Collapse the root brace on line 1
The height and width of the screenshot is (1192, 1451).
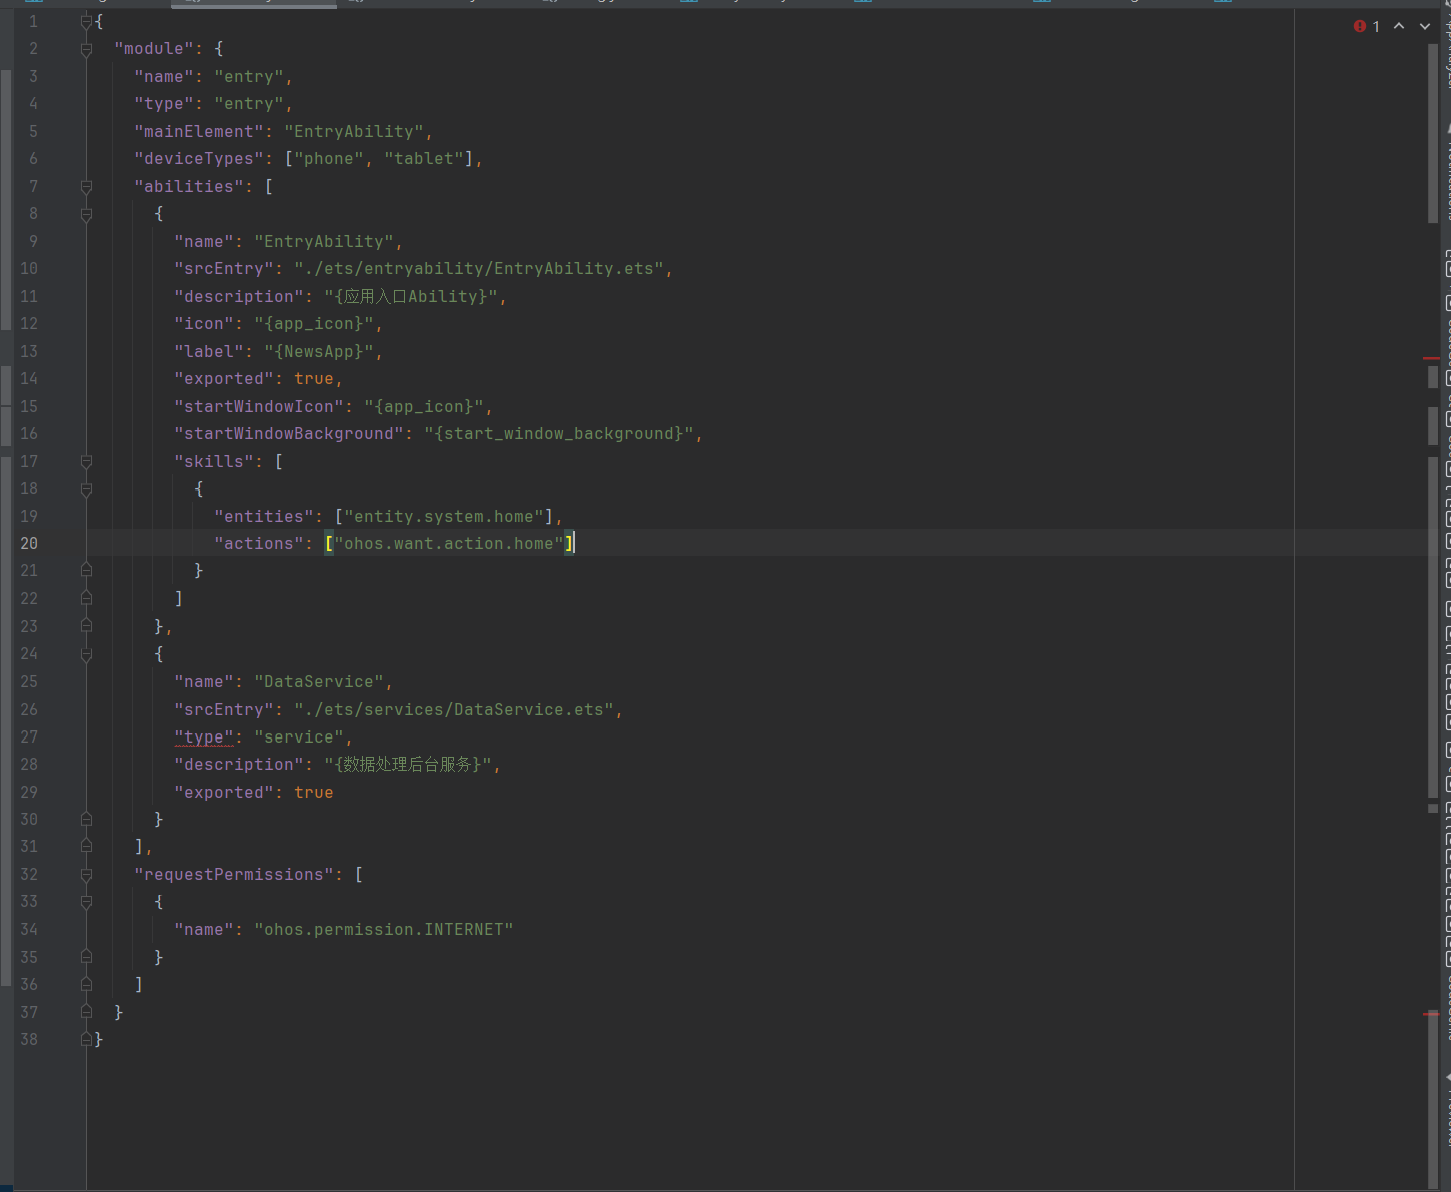click(86, 21)
